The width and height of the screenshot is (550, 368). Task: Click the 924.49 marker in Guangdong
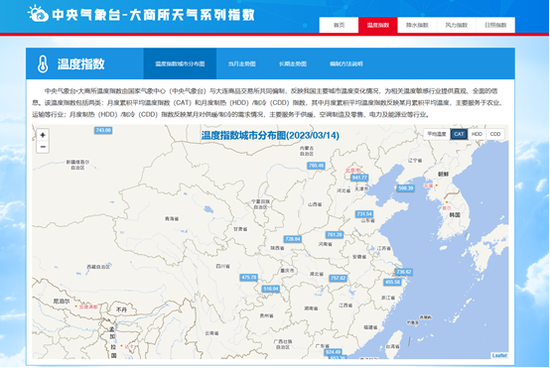point(333,352)
